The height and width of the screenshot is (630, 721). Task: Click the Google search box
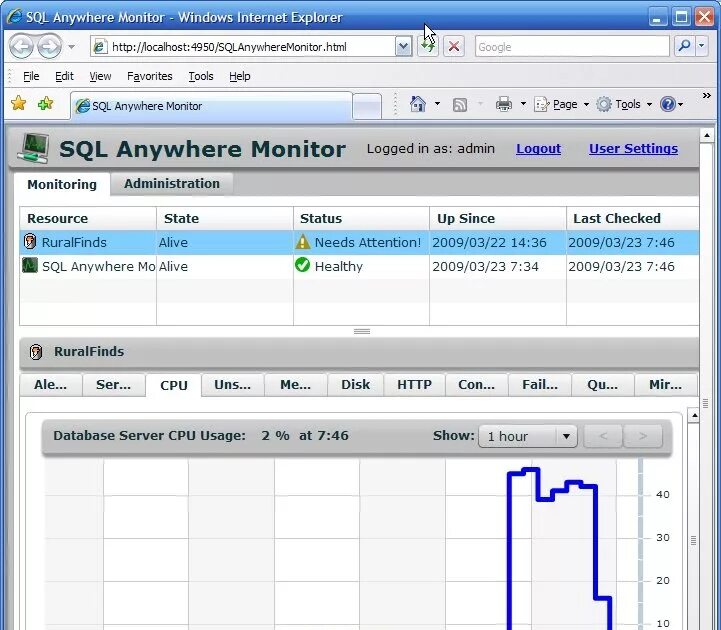572,47
